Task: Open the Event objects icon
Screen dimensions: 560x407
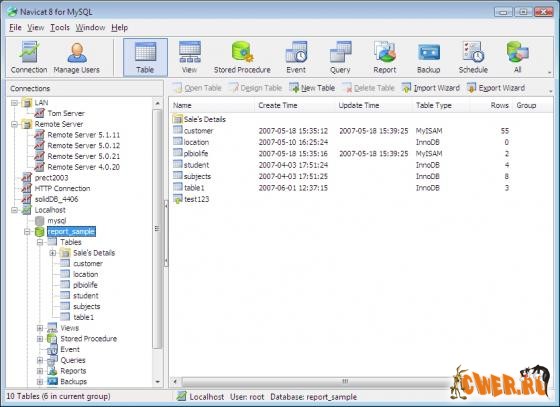Action: click(x=296, y=57)
